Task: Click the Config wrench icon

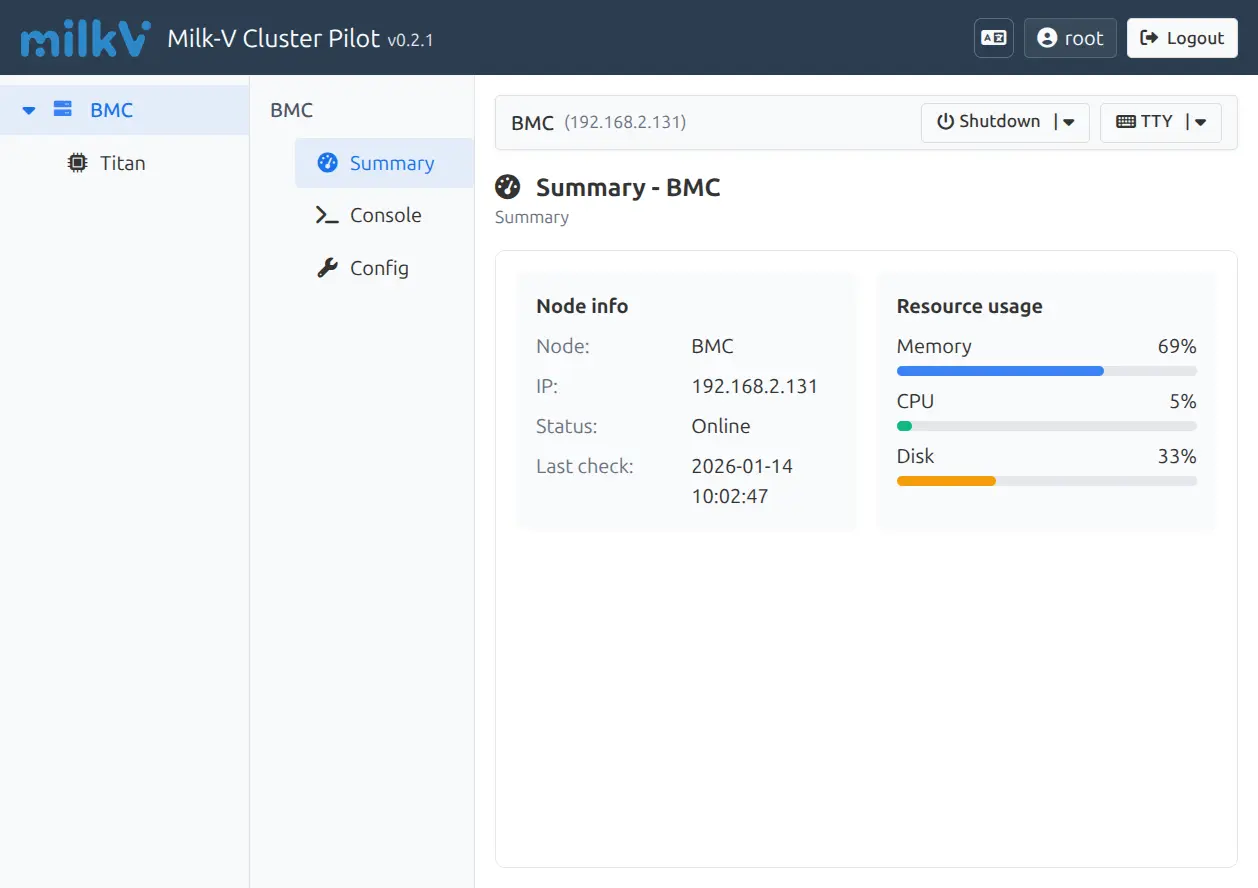Action: click(x=327, y=268)
